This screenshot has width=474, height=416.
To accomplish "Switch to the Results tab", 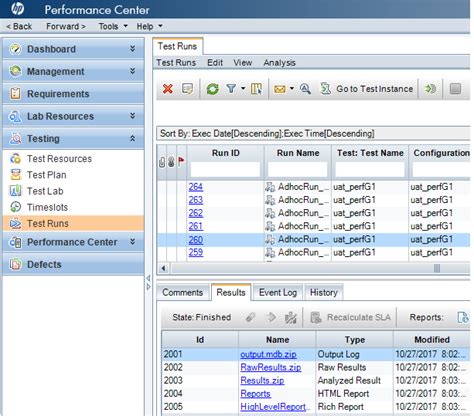I will click(x=231, y=292).
